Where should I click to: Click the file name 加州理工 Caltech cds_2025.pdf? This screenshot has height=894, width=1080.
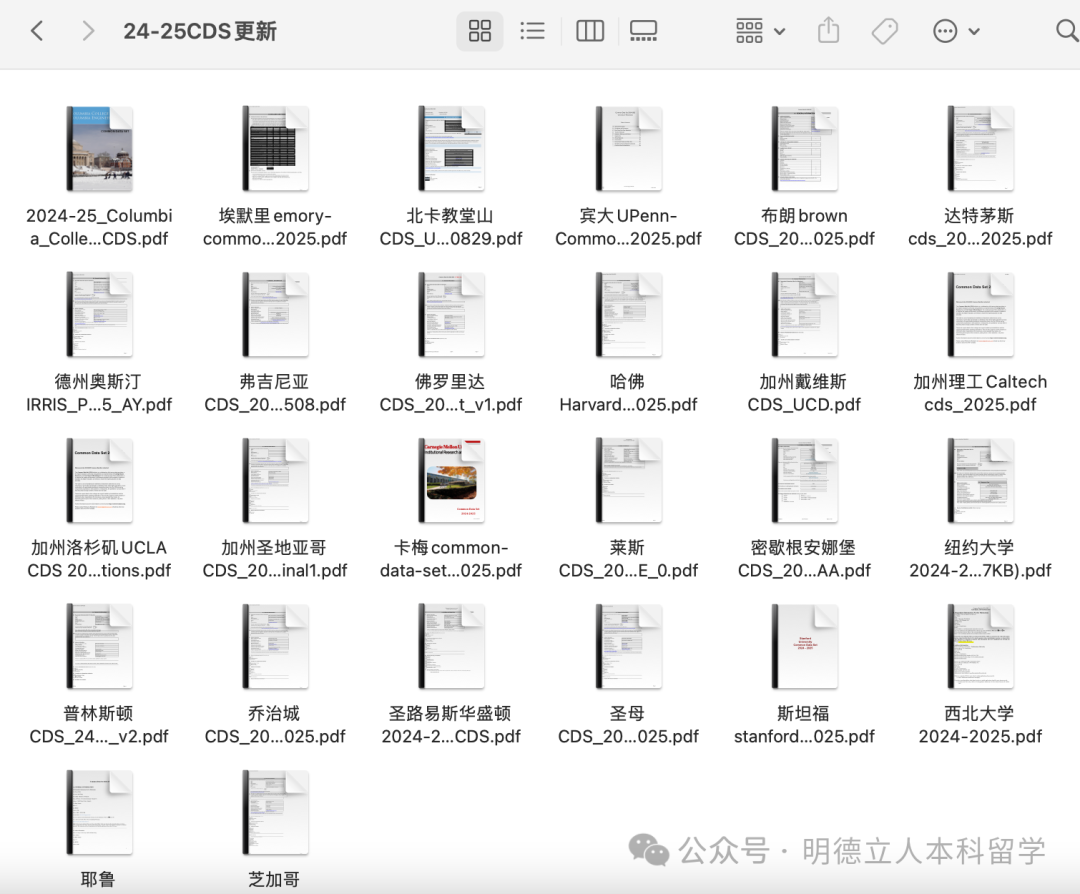coord(980,393)
